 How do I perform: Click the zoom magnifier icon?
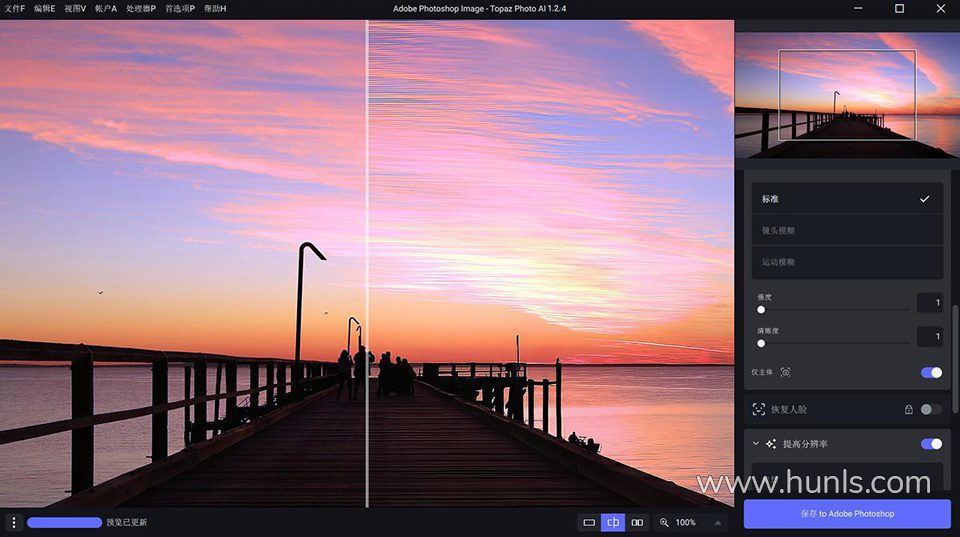click(x=664, y=522)
